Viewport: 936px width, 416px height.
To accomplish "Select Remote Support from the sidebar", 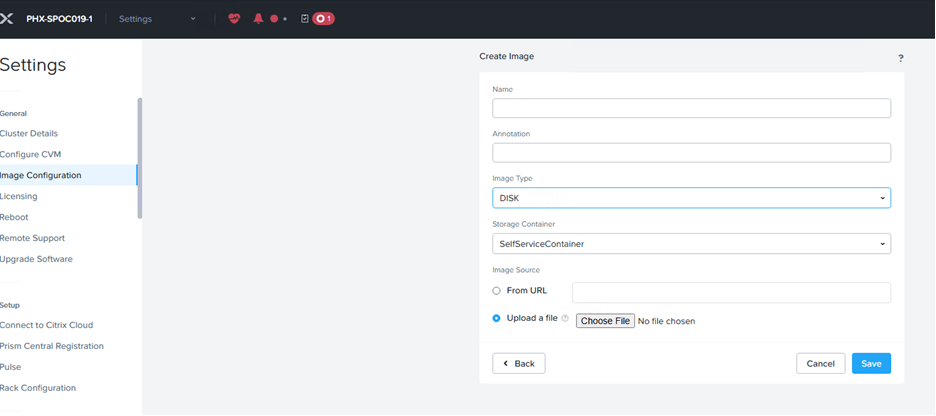I will point(33,238).
